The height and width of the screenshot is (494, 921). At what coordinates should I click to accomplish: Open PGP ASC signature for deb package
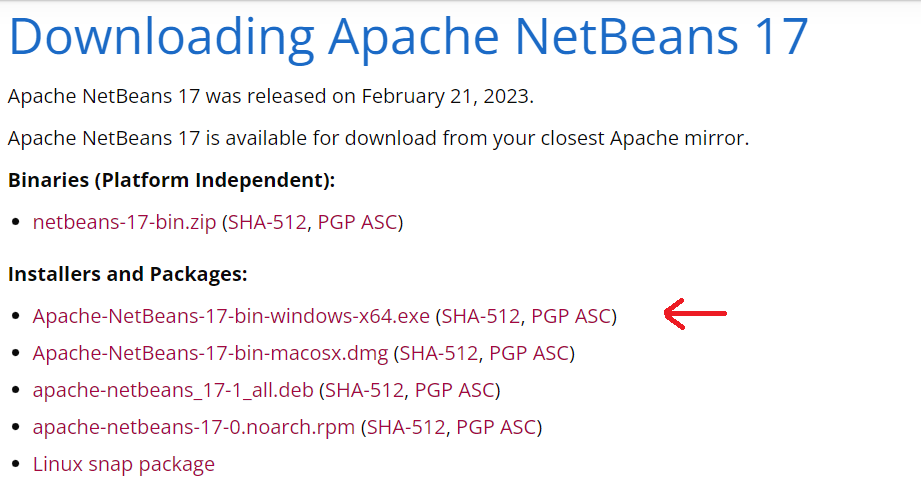tap(455, 390)
